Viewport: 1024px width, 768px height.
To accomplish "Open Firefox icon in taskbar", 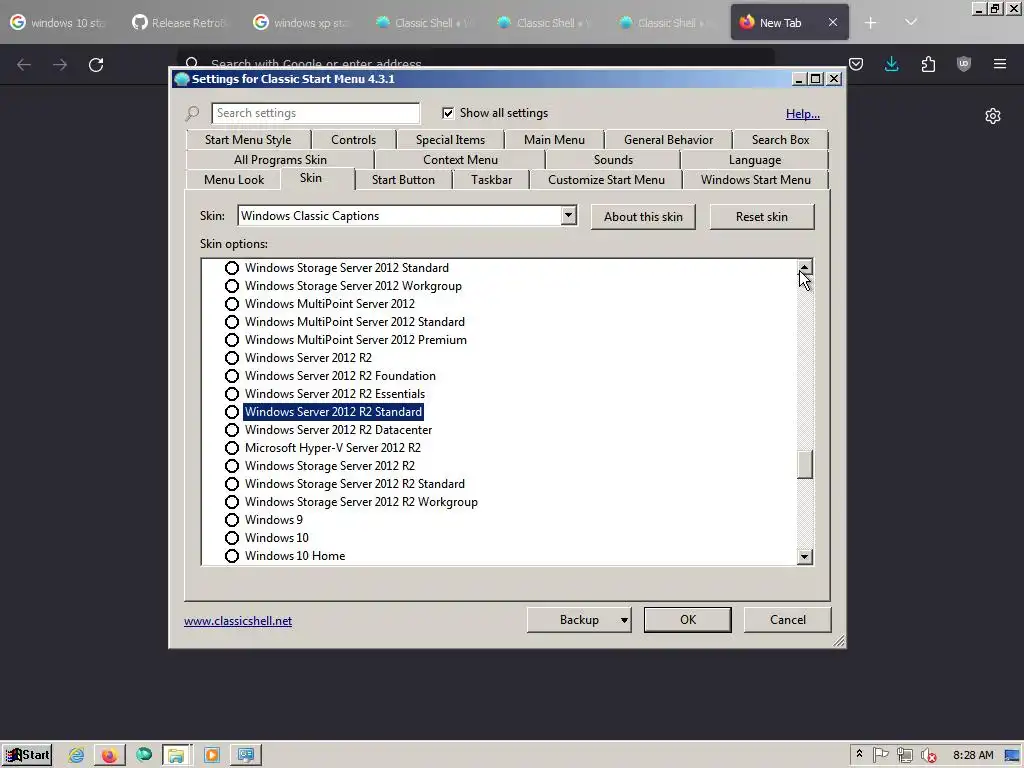I will (x=109, y=755).
